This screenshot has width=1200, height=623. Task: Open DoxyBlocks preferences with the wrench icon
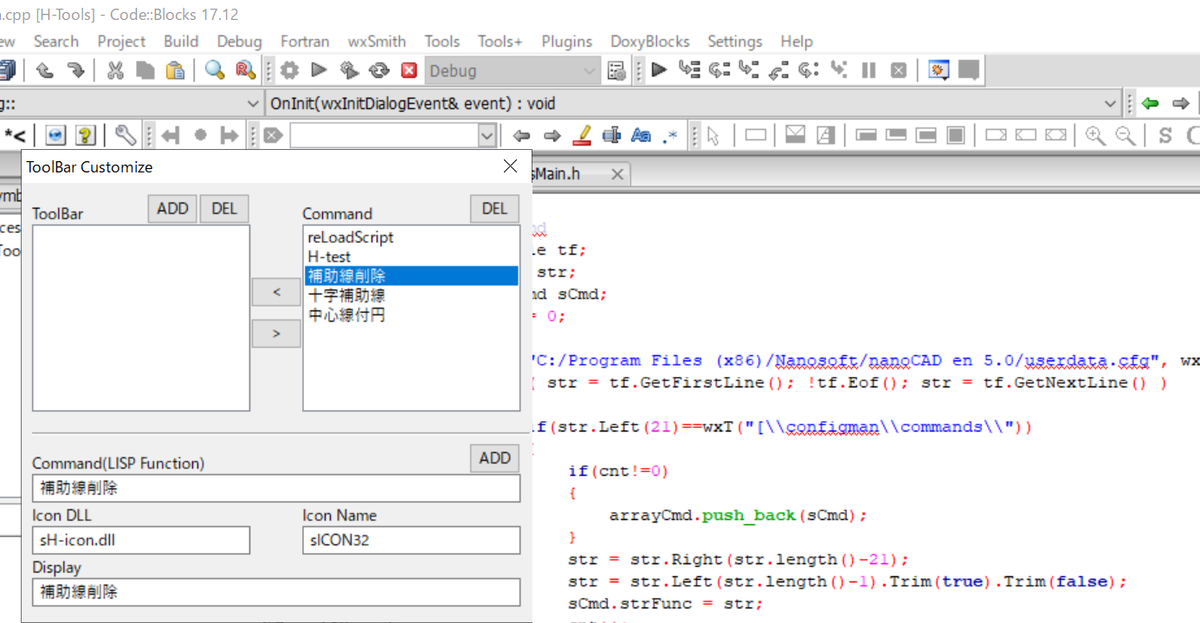[126, 135]
